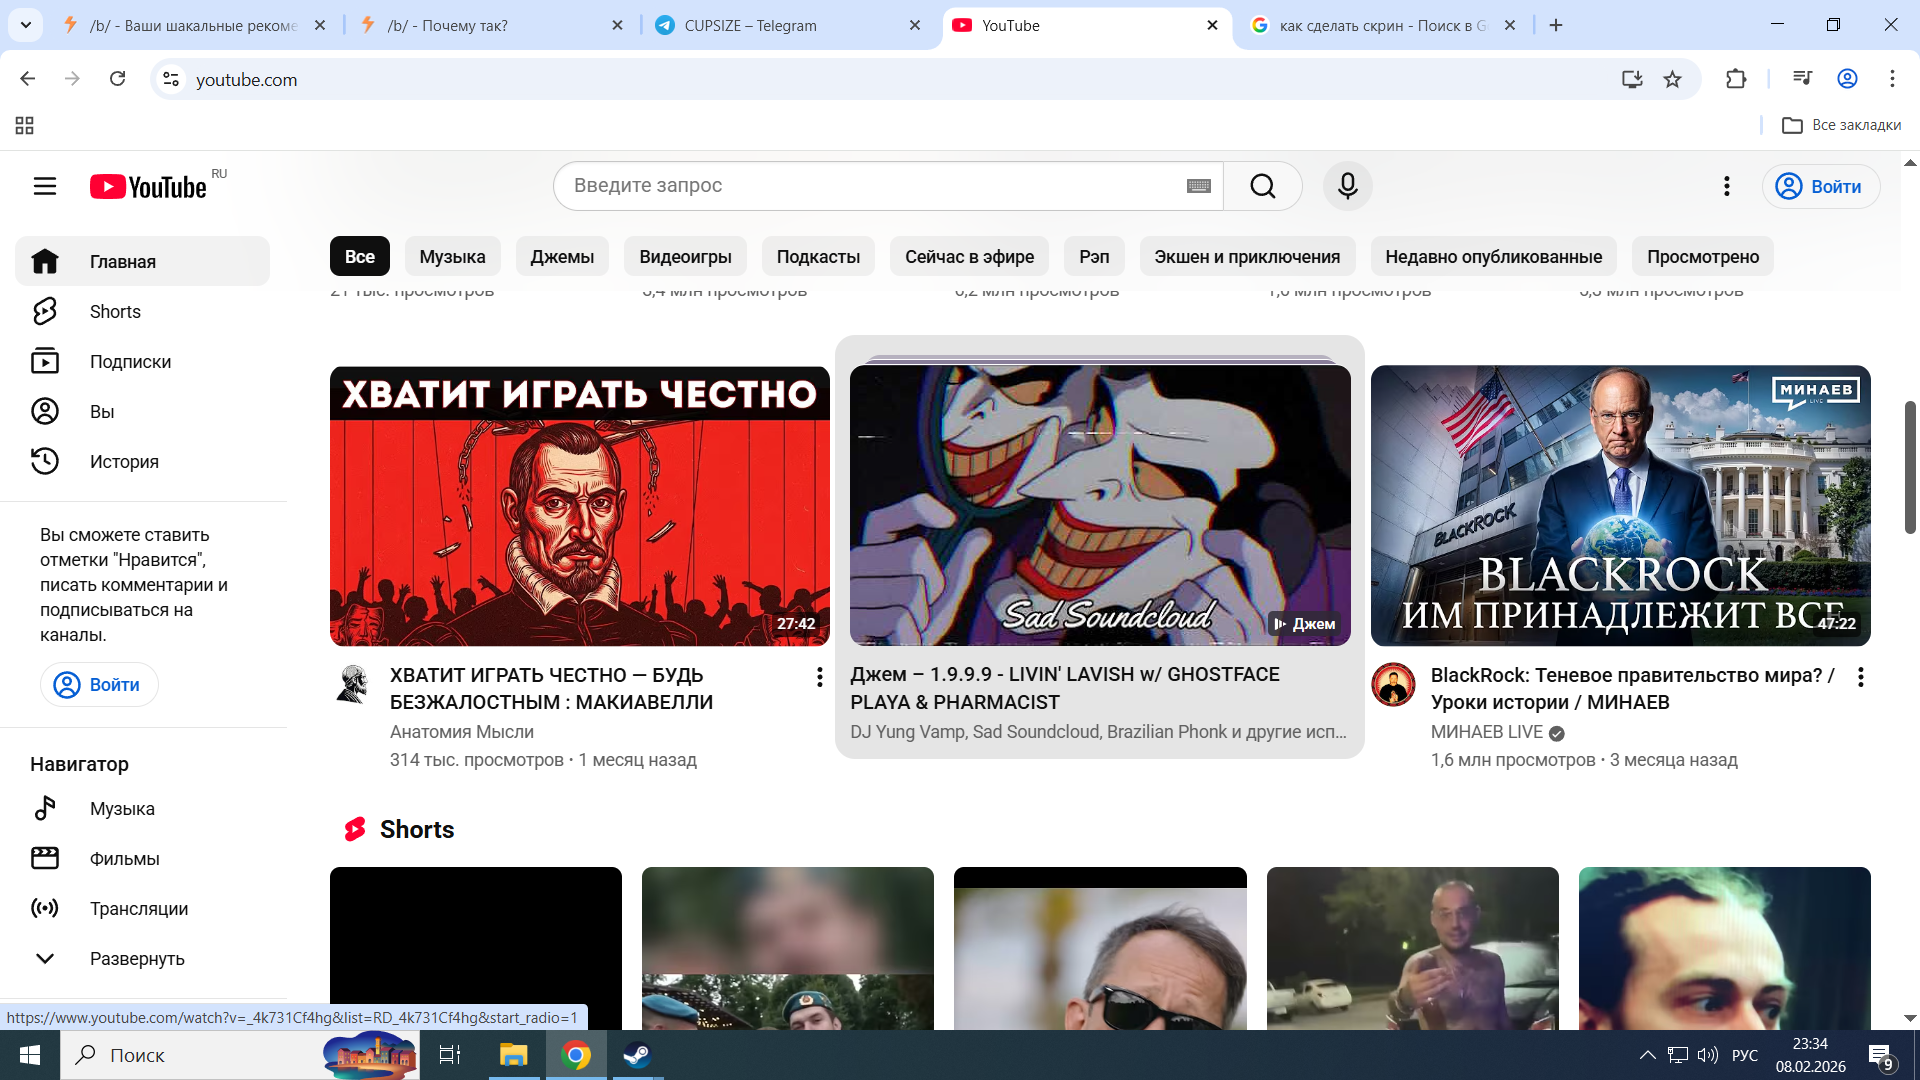The width and height of the screenshot is (1920, 1080).
Task: Bookmark this page with star icon
Action: coord(1672,80)
